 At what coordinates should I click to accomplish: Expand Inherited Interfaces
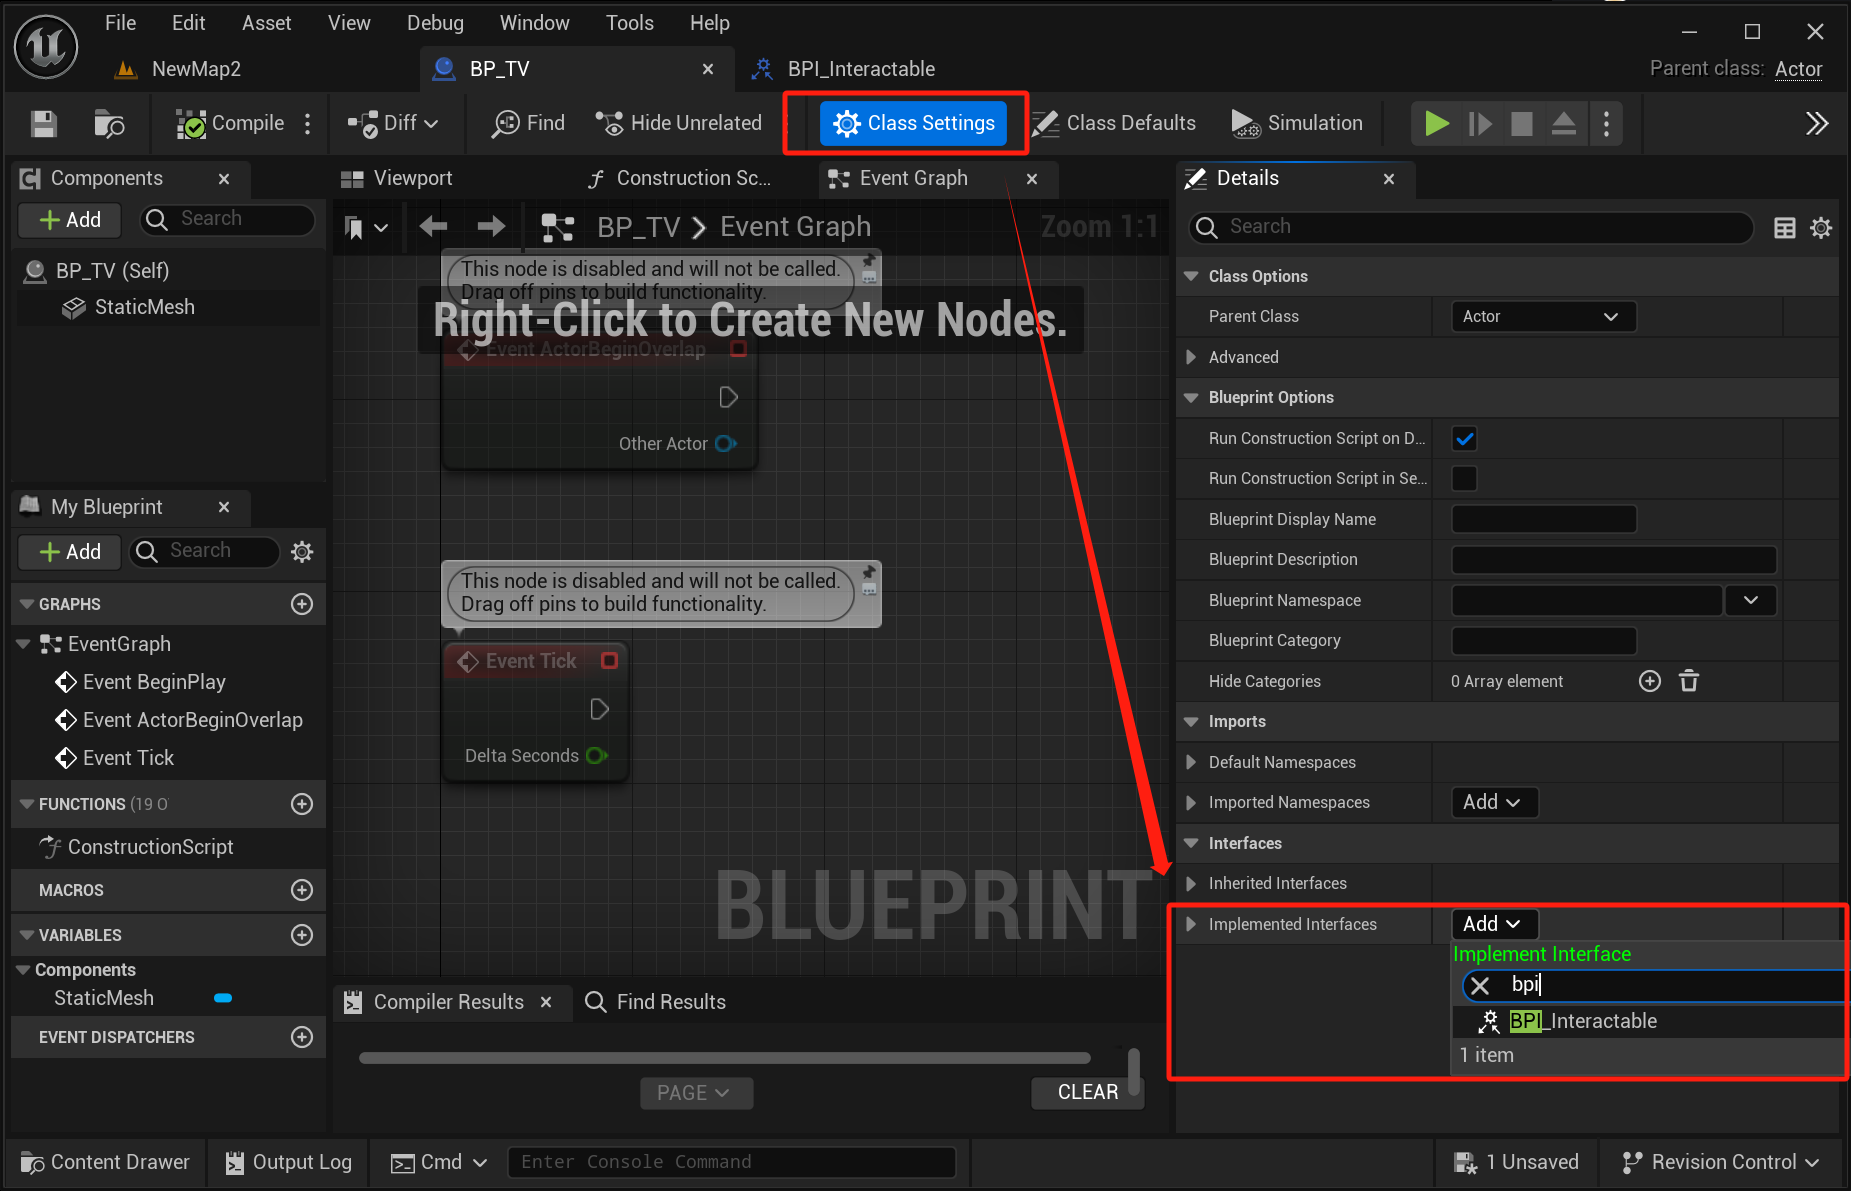pyautogui.click(x=1191, y=884)
